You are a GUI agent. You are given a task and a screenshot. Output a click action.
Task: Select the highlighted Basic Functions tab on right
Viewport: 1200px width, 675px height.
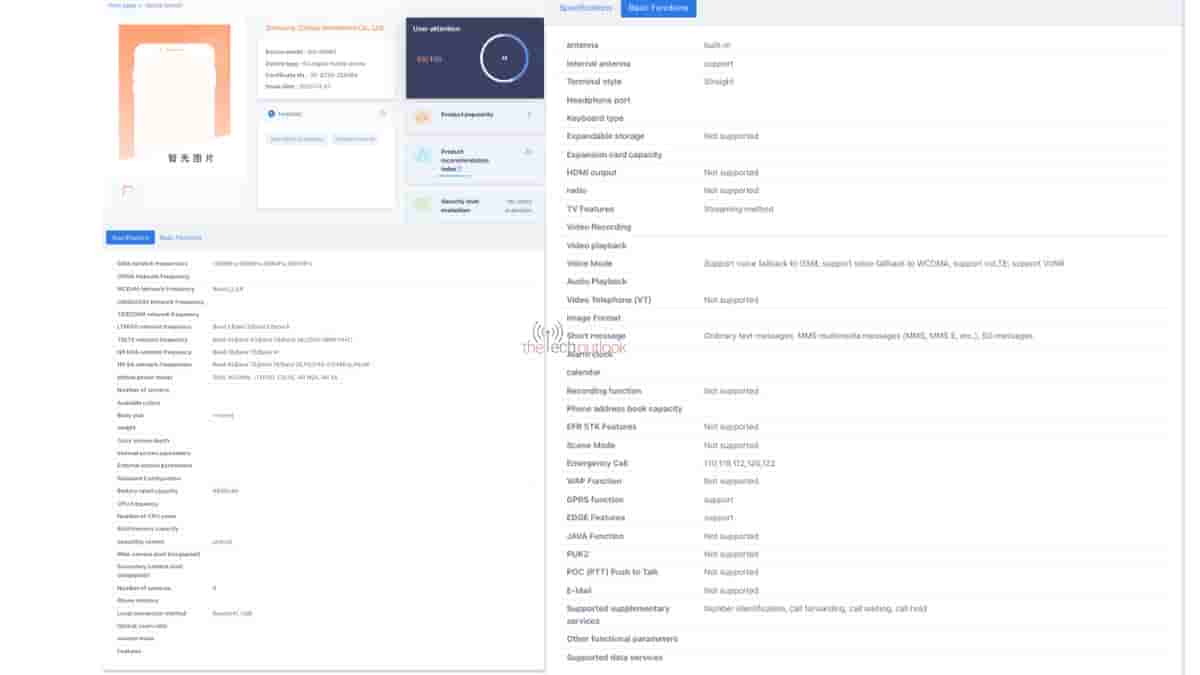(x=658, y=8)
